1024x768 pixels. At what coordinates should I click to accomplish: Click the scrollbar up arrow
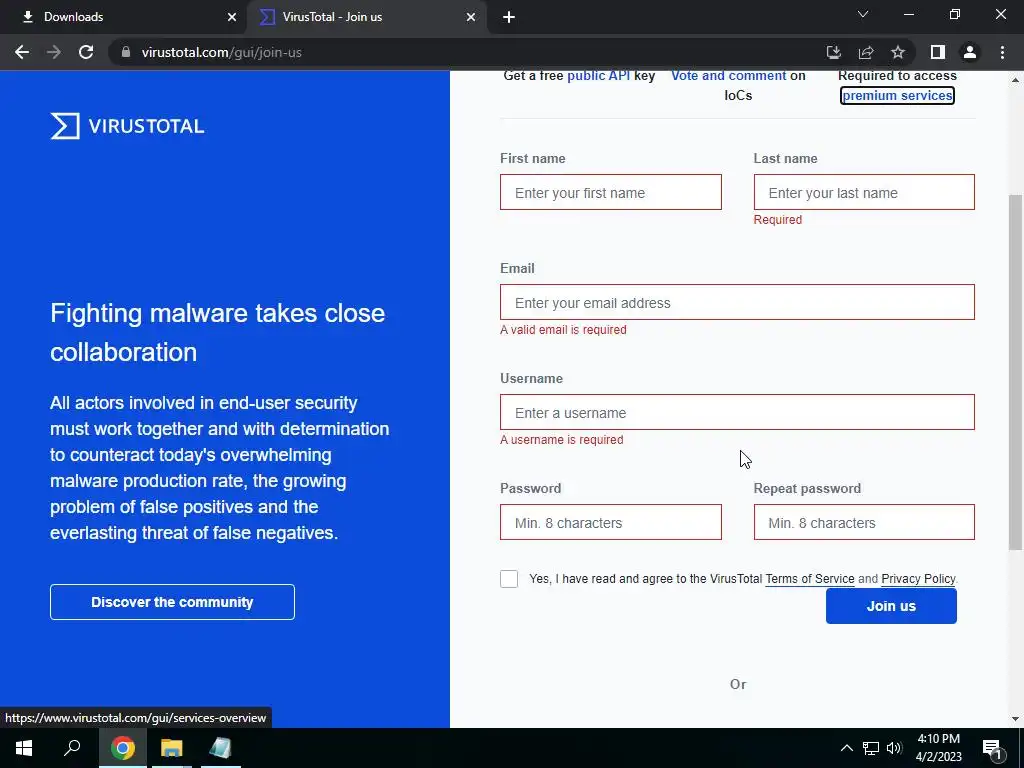1016,80
